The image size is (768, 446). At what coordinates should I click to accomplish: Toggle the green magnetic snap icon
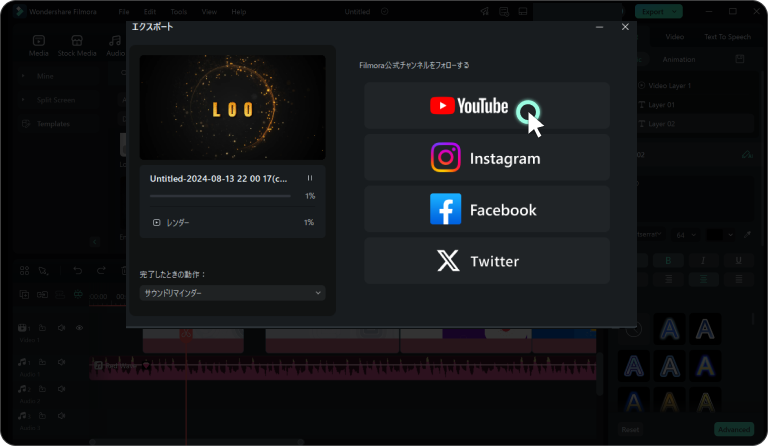[78, 294]
